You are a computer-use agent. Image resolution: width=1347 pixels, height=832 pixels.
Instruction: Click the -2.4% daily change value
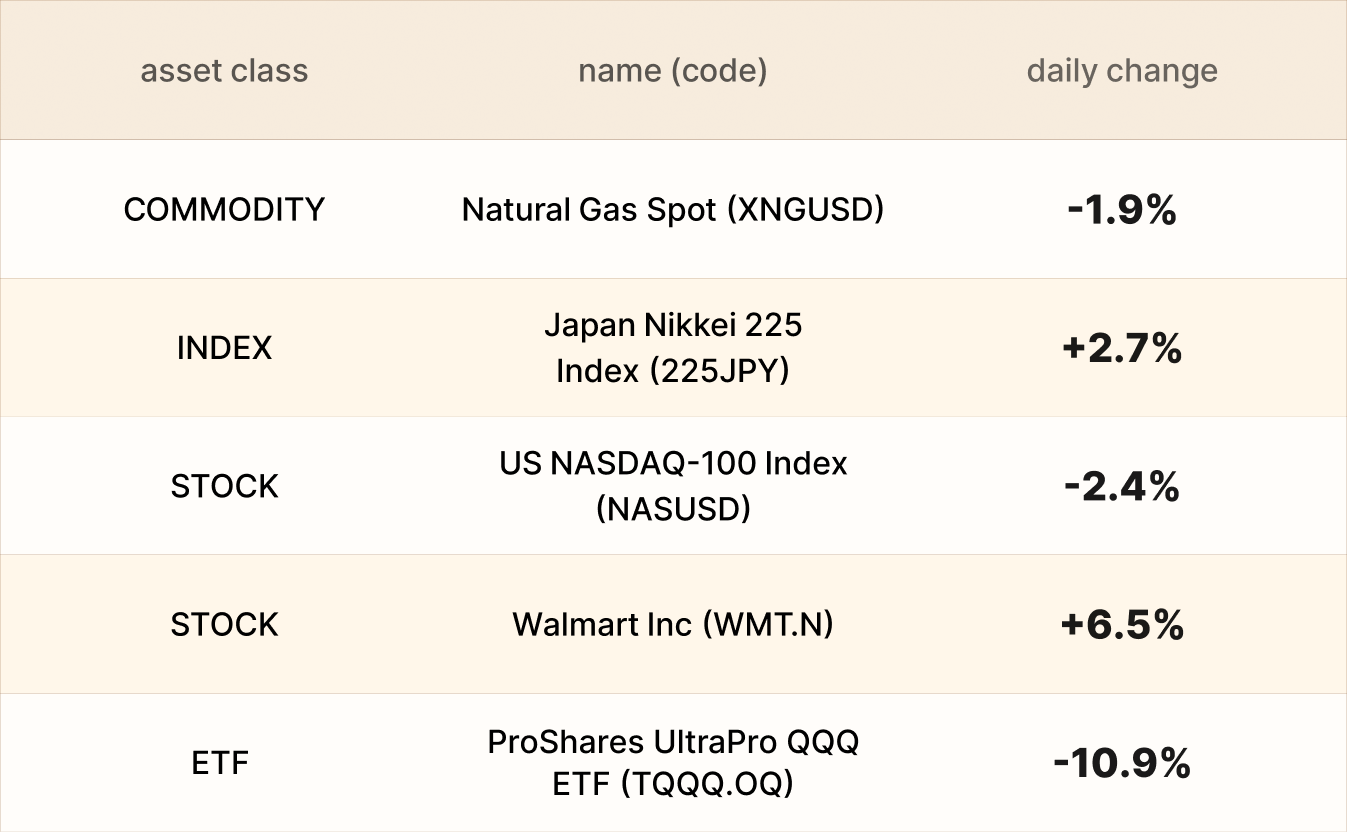1121,486
